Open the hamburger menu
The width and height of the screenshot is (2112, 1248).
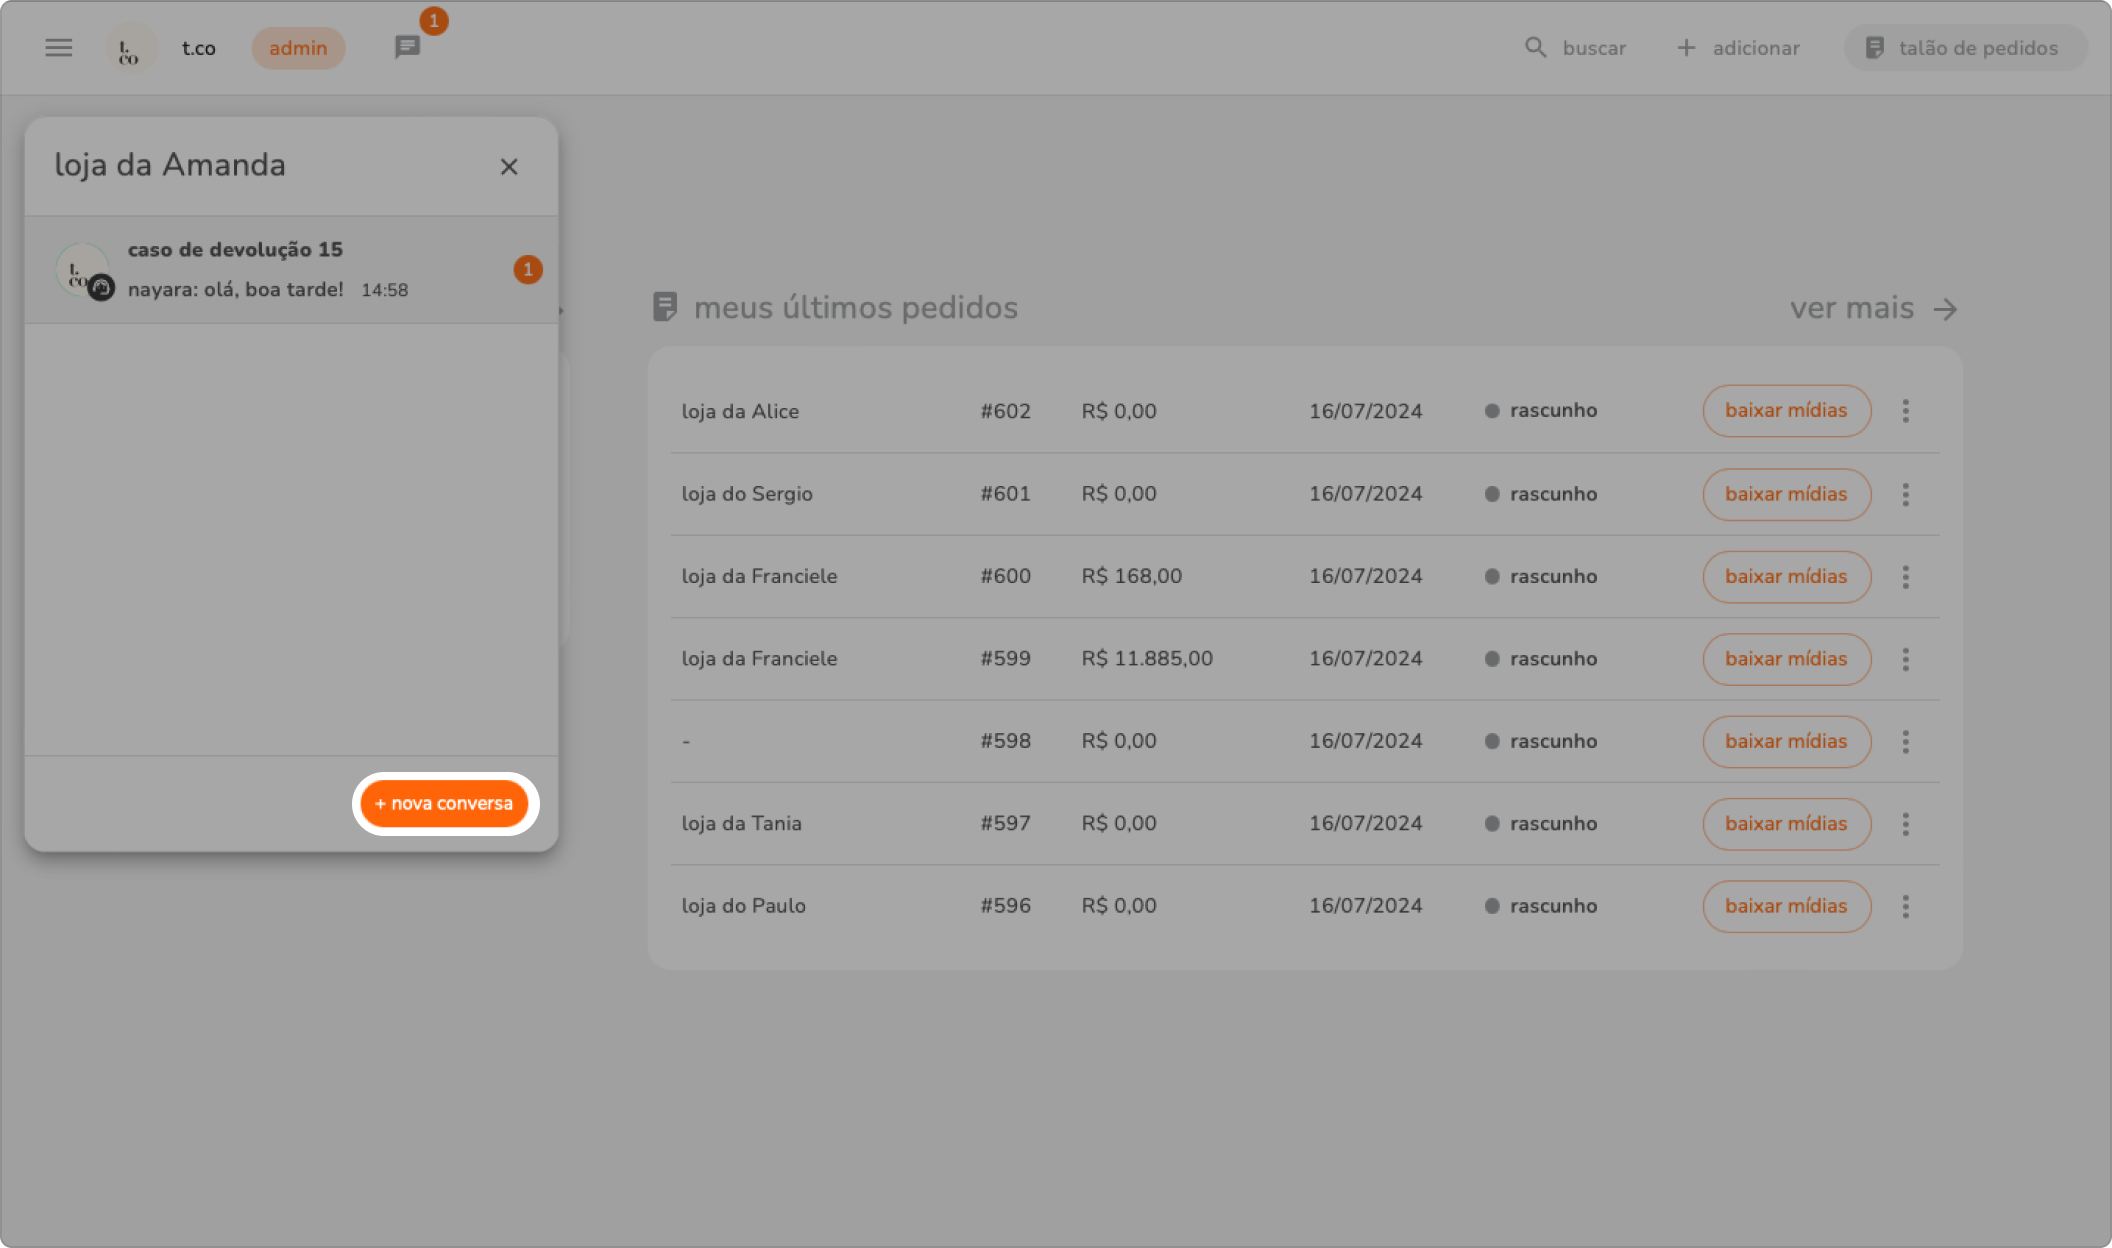point(59,48)
